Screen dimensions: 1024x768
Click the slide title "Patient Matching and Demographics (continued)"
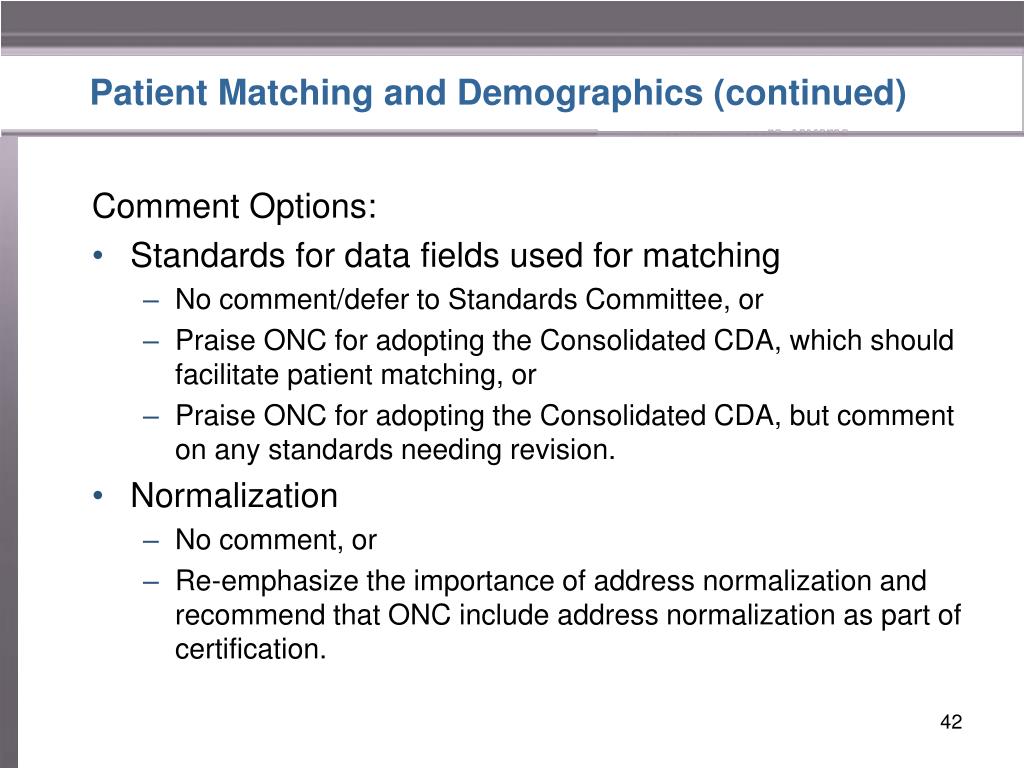coord(498,93)
